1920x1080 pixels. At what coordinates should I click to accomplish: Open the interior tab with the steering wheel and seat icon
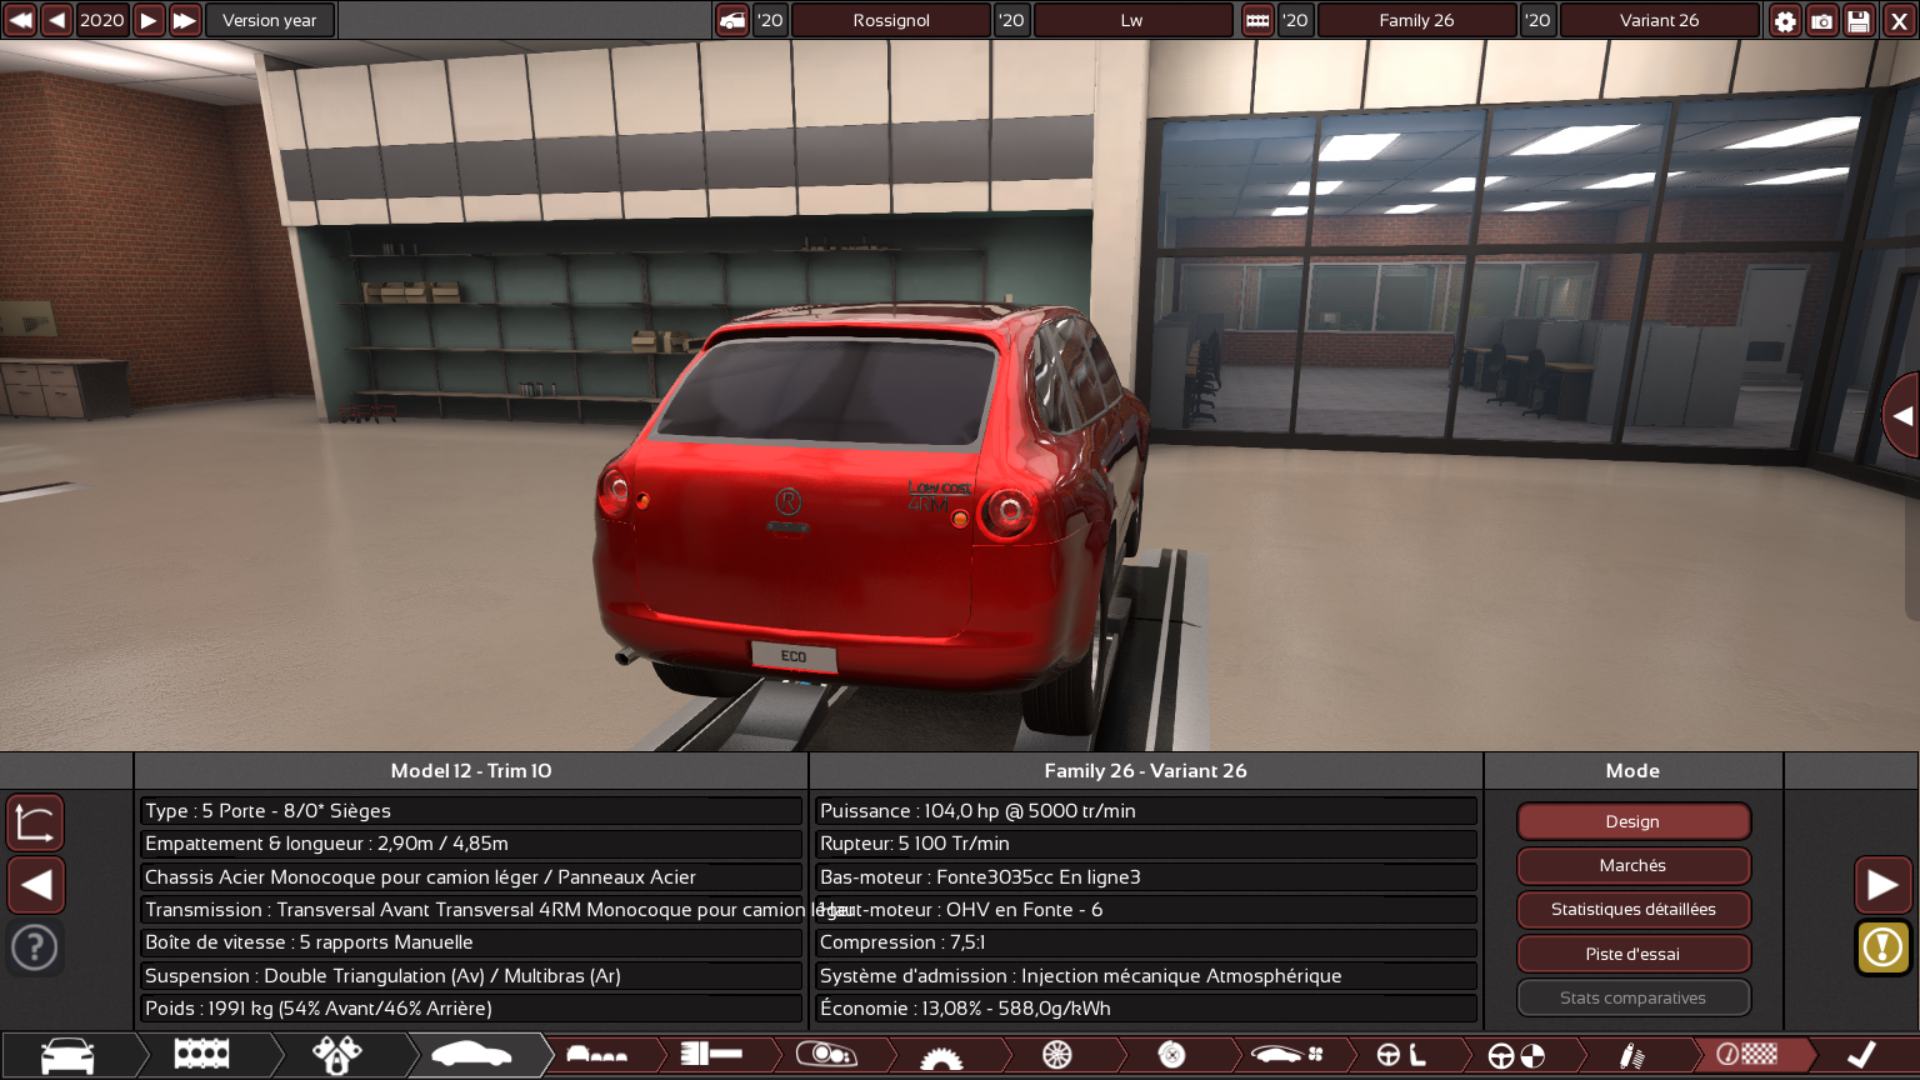[1402, 1055]
